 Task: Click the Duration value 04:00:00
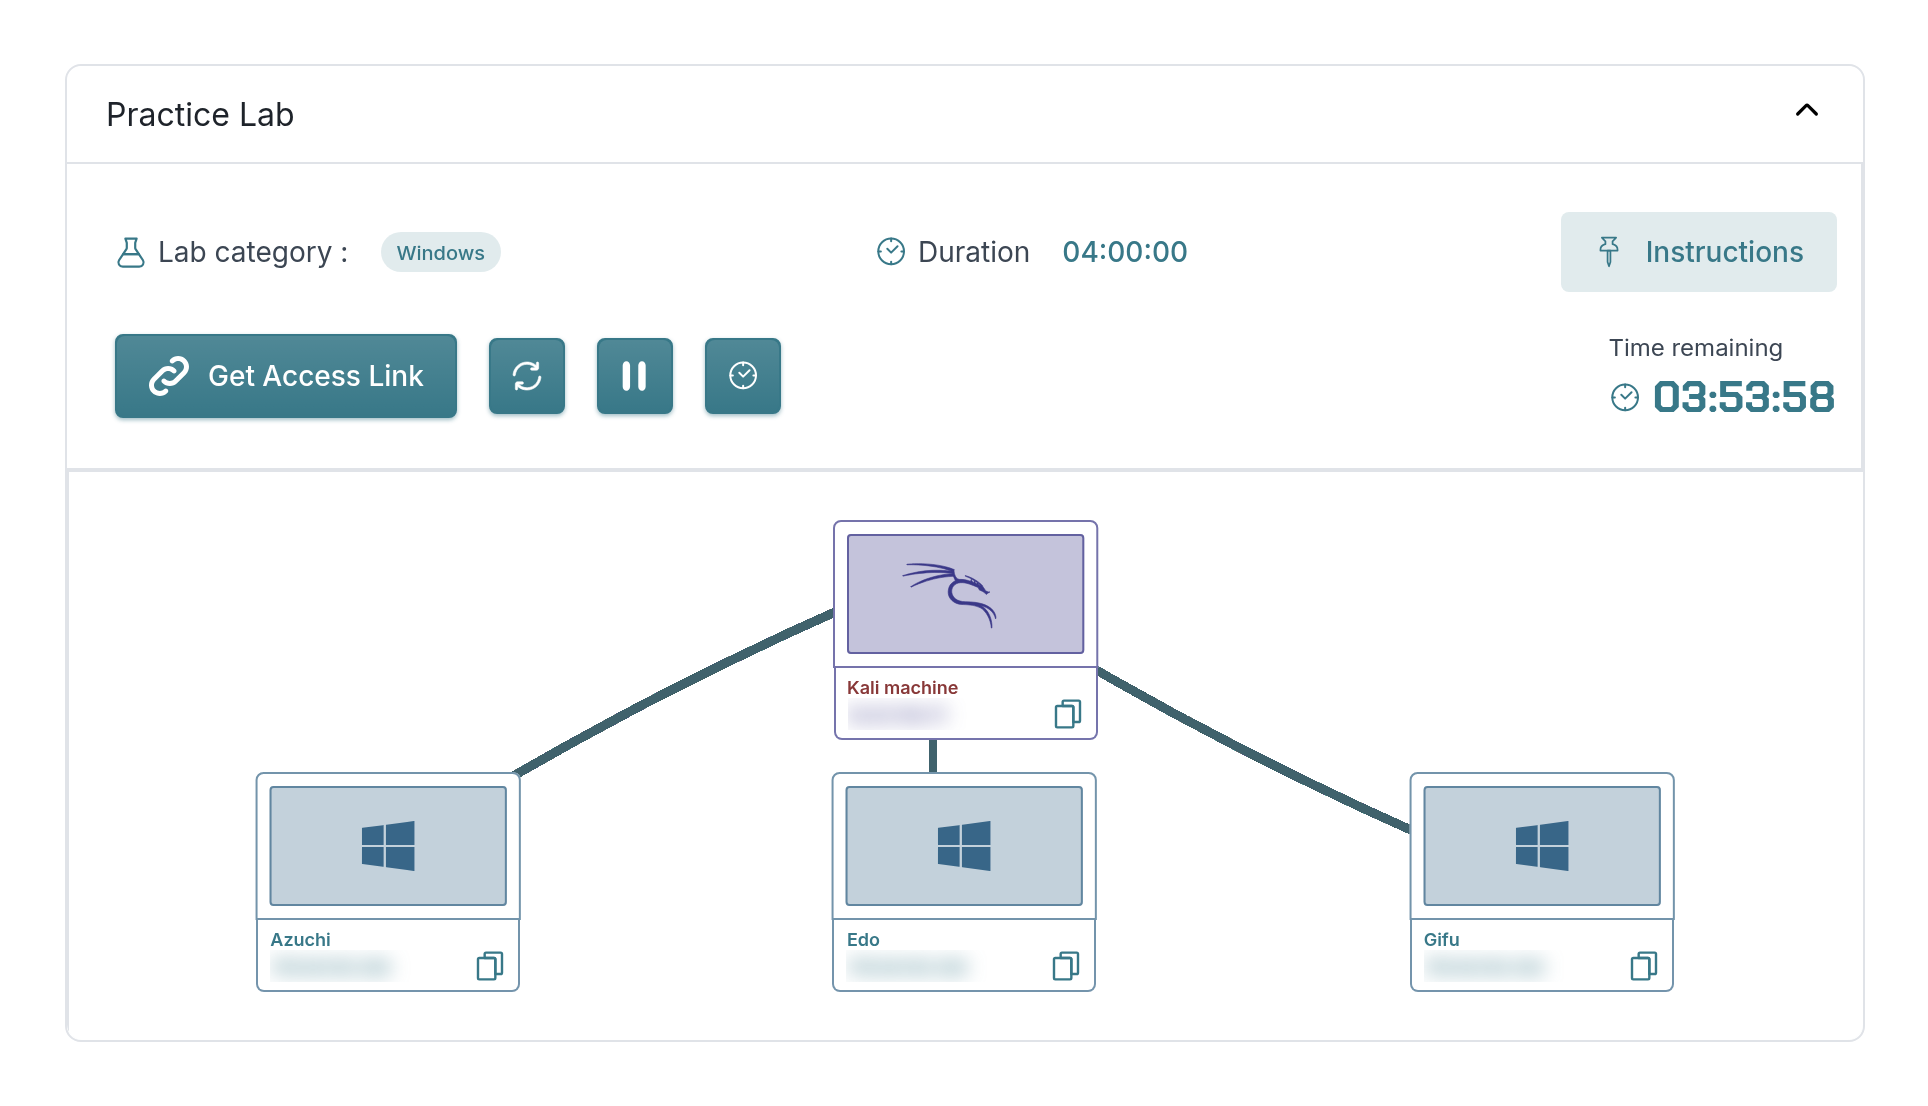click(1125, 252)
